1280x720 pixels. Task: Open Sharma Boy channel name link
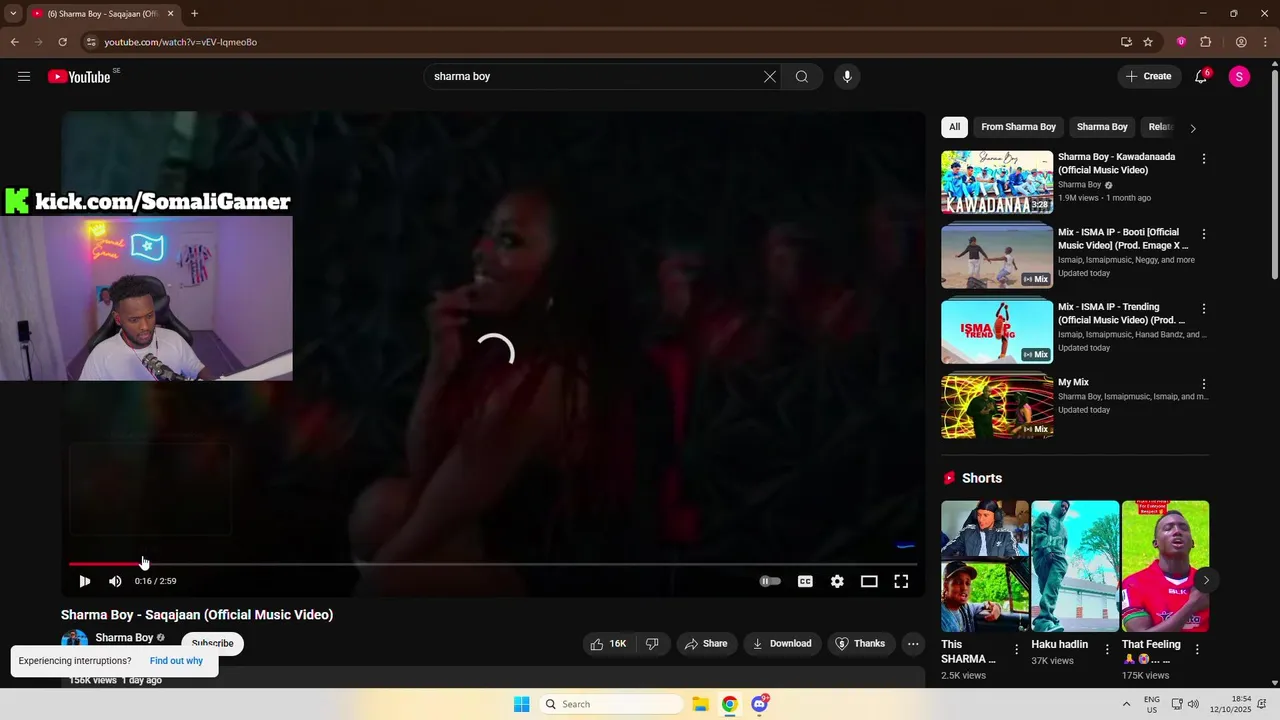124,637
